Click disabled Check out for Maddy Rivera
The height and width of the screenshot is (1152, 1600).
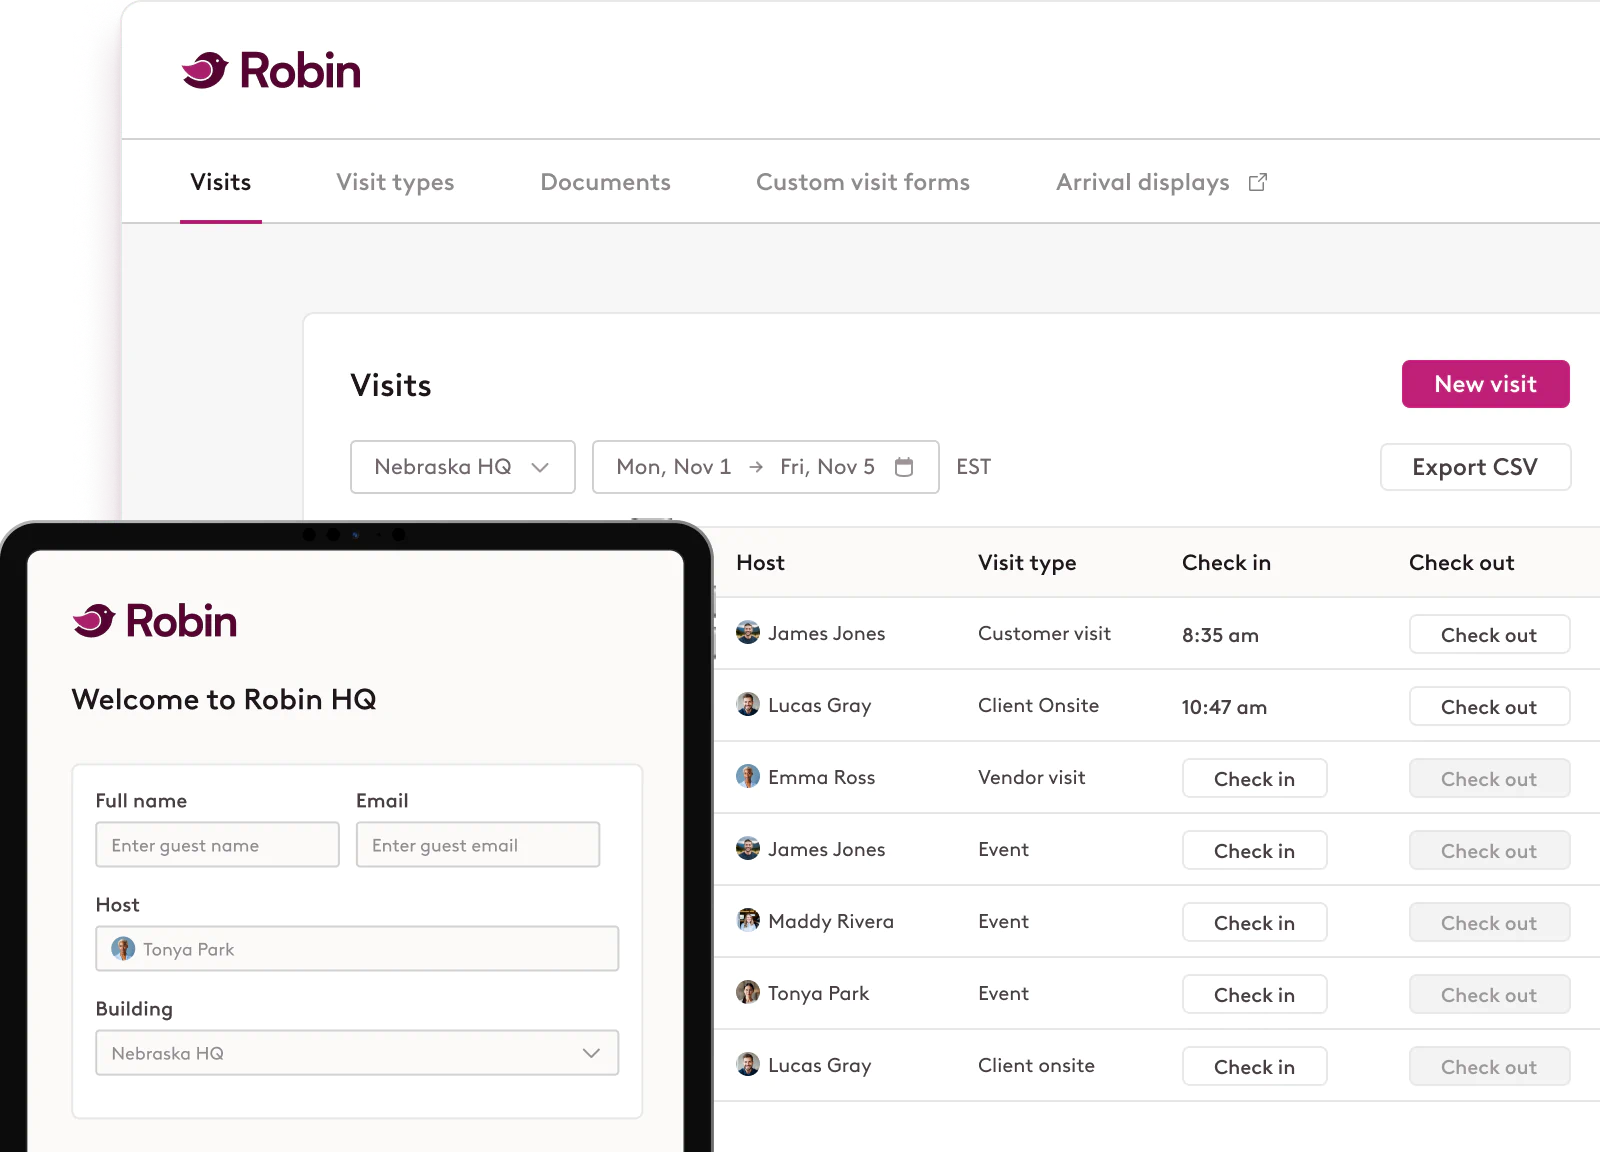tap(1489, 923)
